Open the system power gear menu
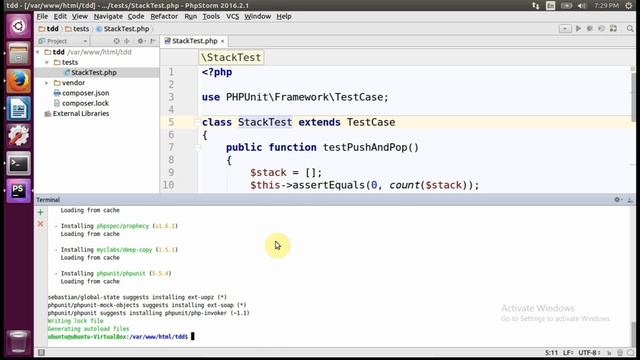This screenshot has height=360, width=640. tap(629, 6)
